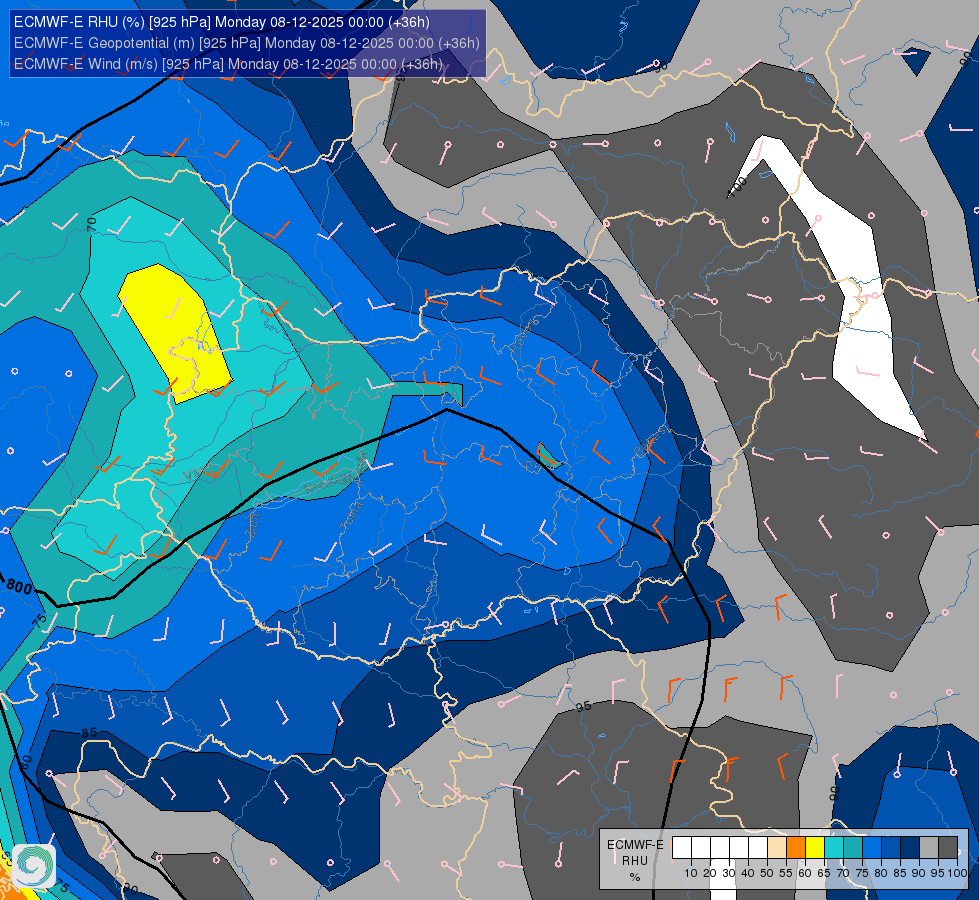Image resolution: width=979 pixels, height=900 pixels.
Task: Select the ECMWF-E Geopotential (m) title line
Action: [247, 43]
